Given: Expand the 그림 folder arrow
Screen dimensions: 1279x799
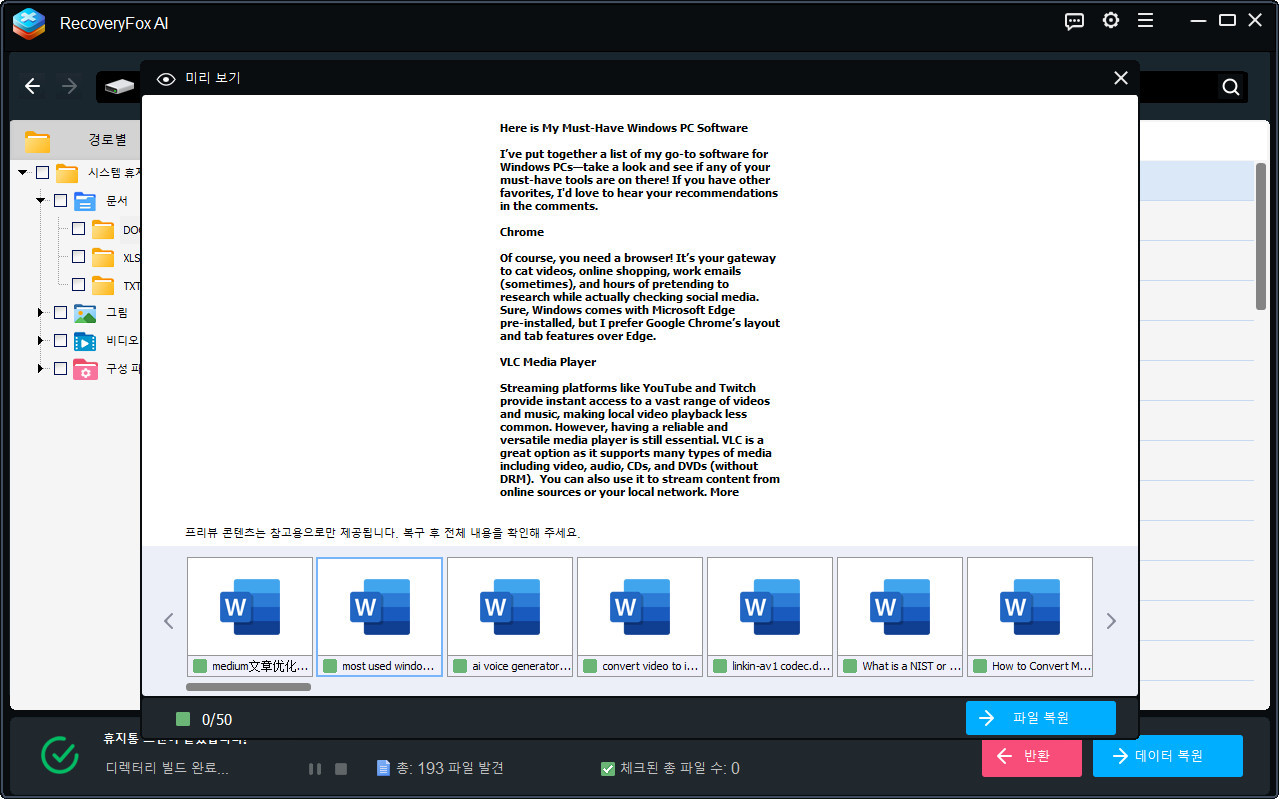Looking at the screenshot, I should tap(41, 313).
